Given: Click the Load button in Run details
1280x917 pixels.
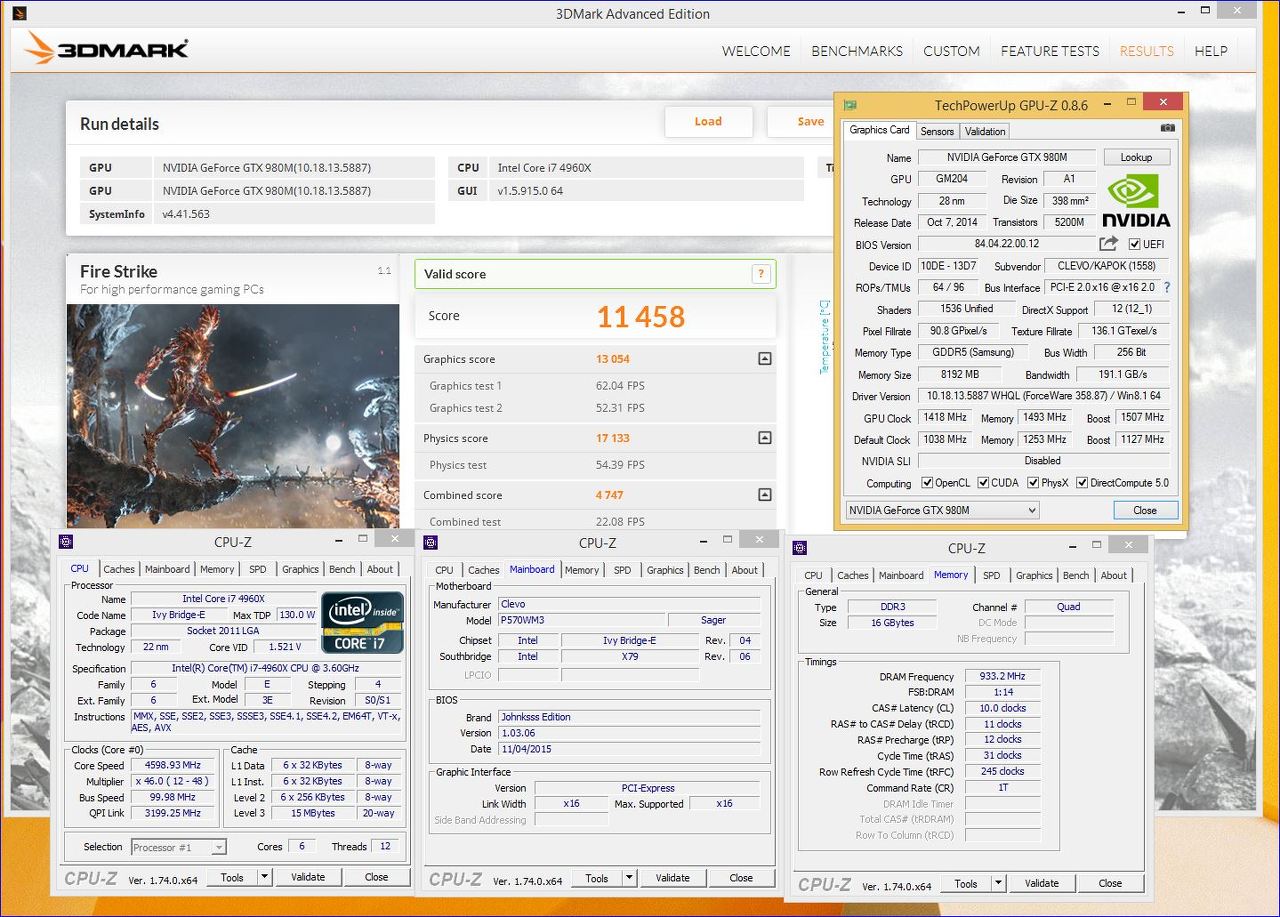Looking at the screenshot, I should (x=708, y=121).
